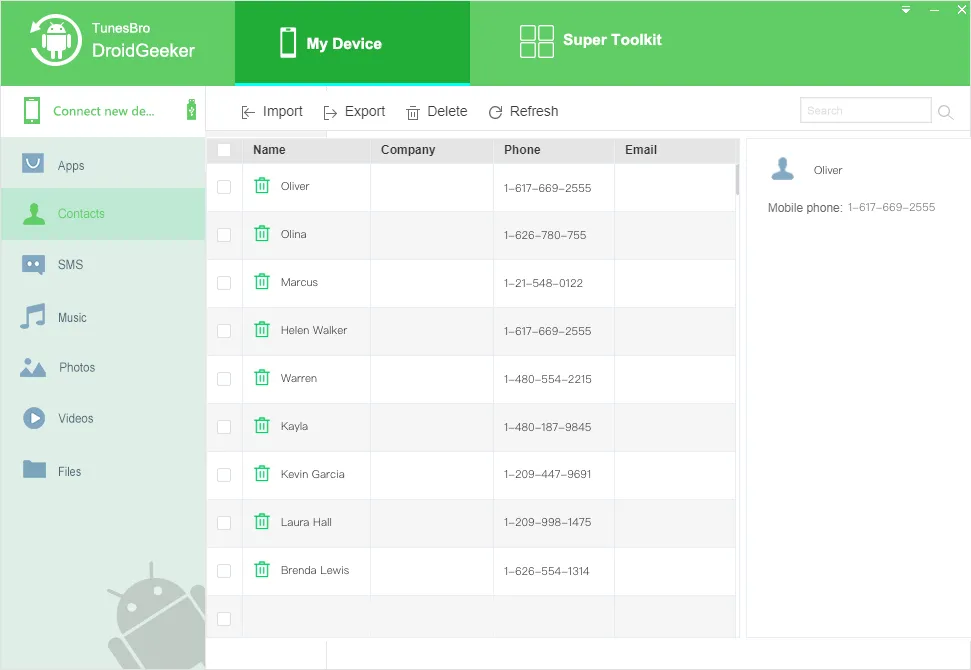
Task: Click the magnifier icon to search contacts
Action: click(x=945, y=112)
